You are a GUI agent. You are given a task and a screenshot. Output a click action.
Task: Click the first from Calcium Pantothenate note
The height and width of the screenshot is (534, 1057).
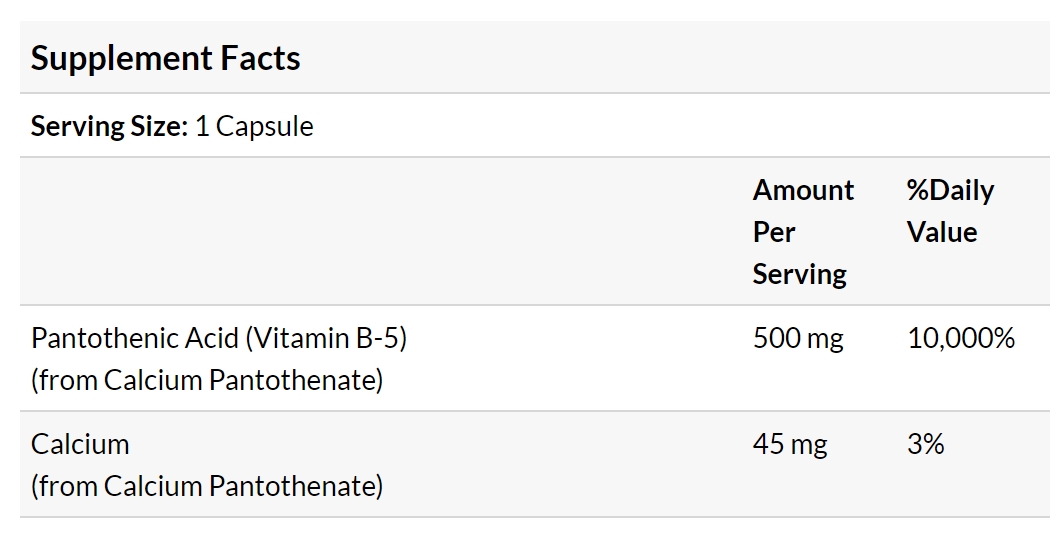207,380
